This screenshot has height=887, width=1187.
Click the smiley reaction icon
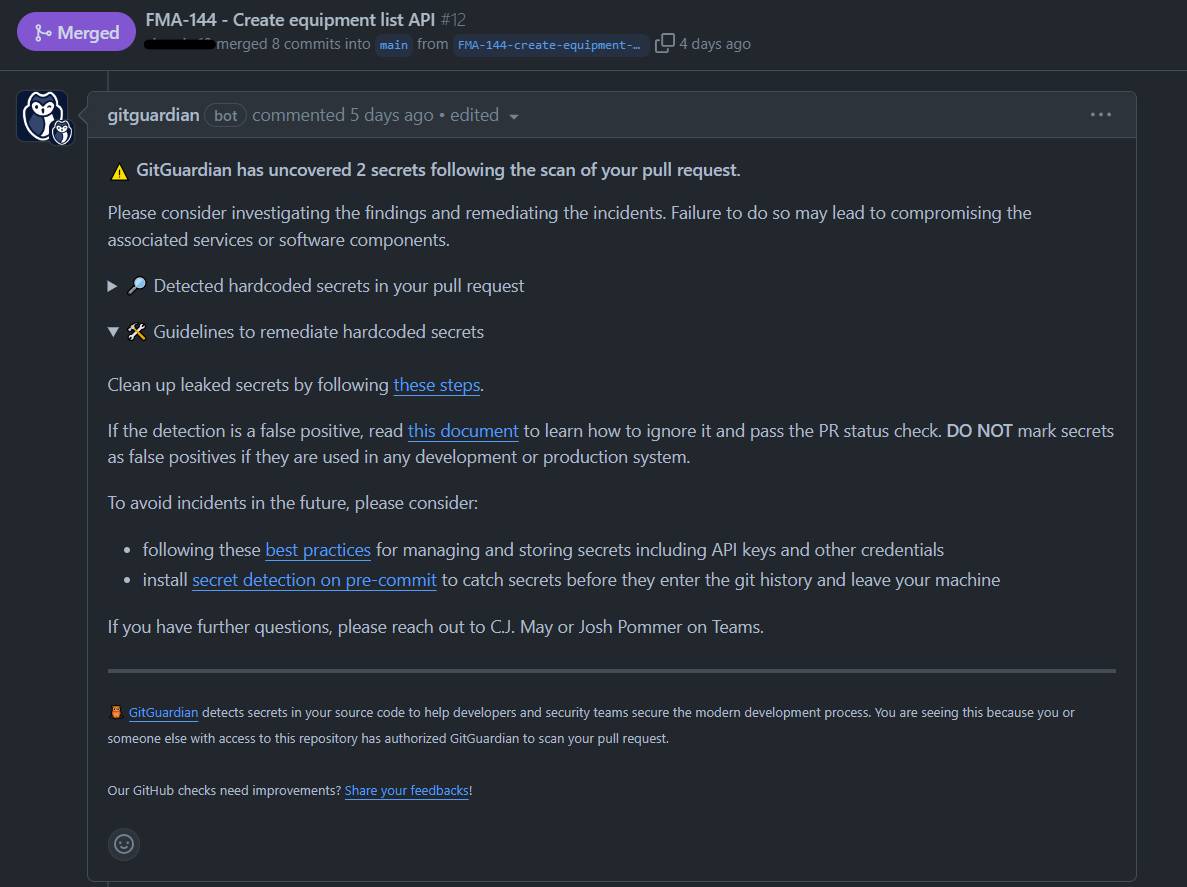pos(123,844)
